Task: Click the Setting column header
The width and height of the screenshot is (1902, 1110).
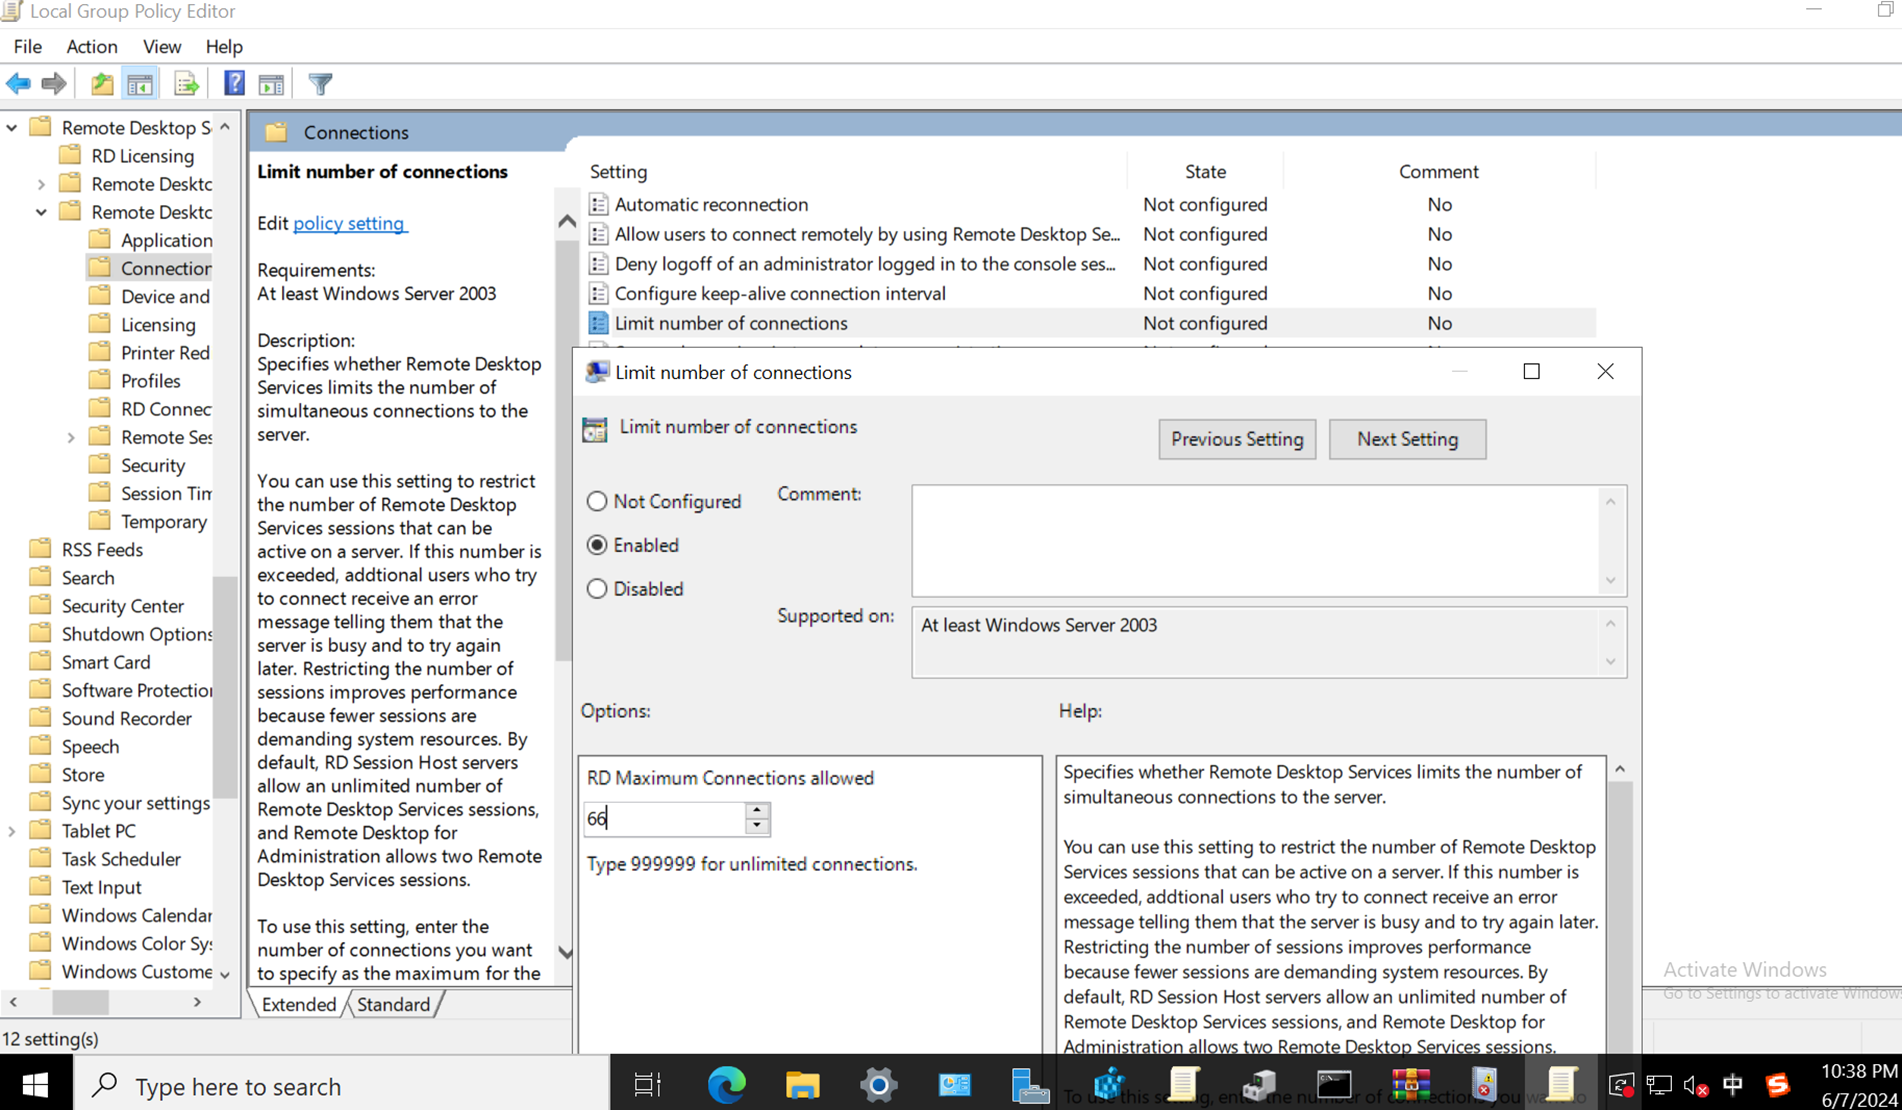Action: [x=618, y=172]
